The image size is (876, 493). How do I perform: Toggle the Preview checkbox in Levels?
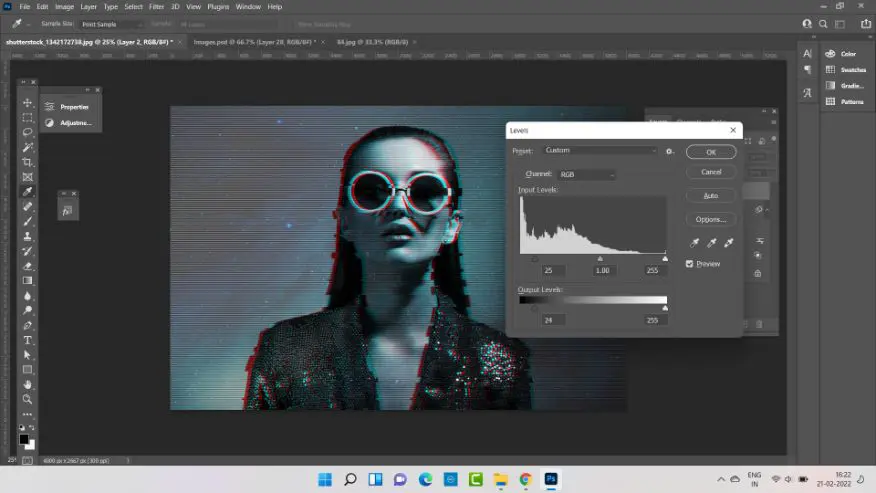pyautogui.click(x=690, y=264)
